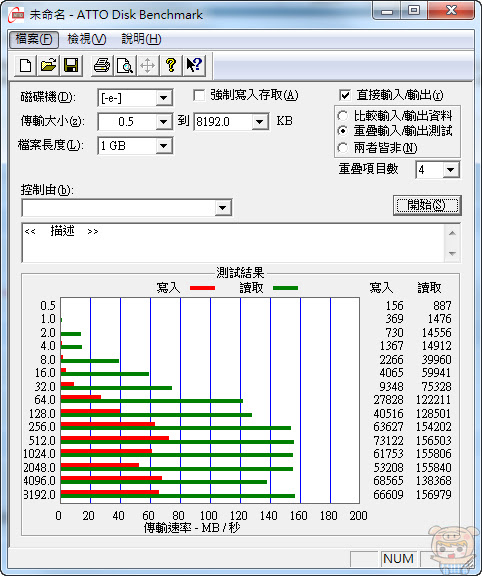Enable 強制寫入存取(A) checkbox

point(199,96)
